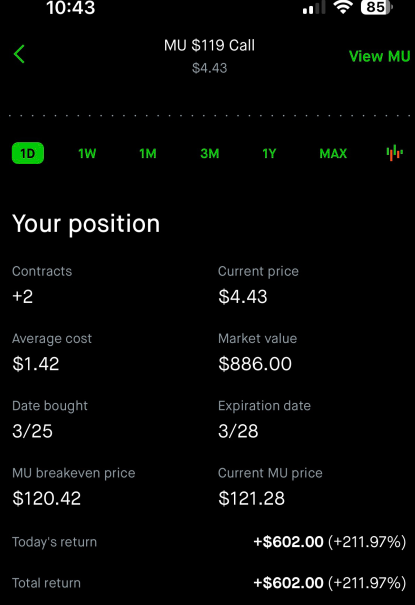Tap the battery indicator showing 85

[377, 7]
